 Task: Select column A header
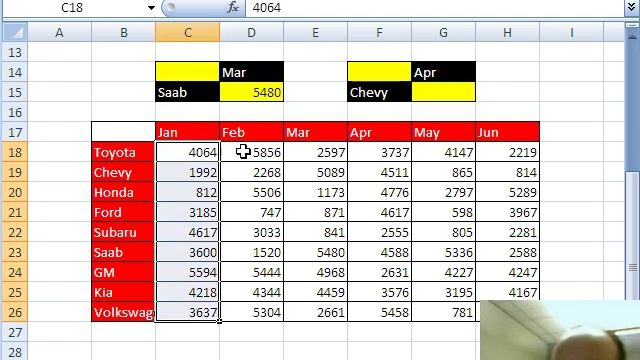[60, 32]
